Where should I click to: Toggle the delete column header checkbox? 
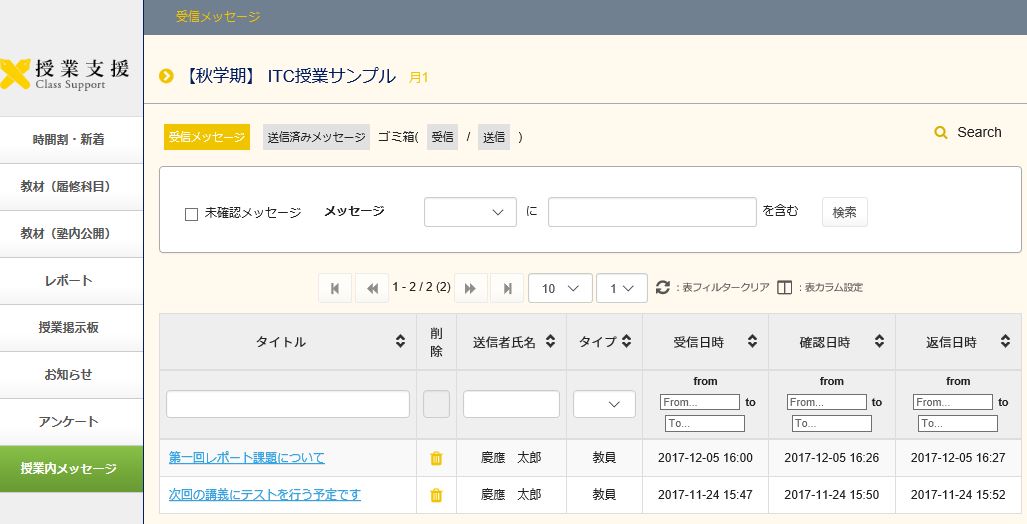click(436, 404)
